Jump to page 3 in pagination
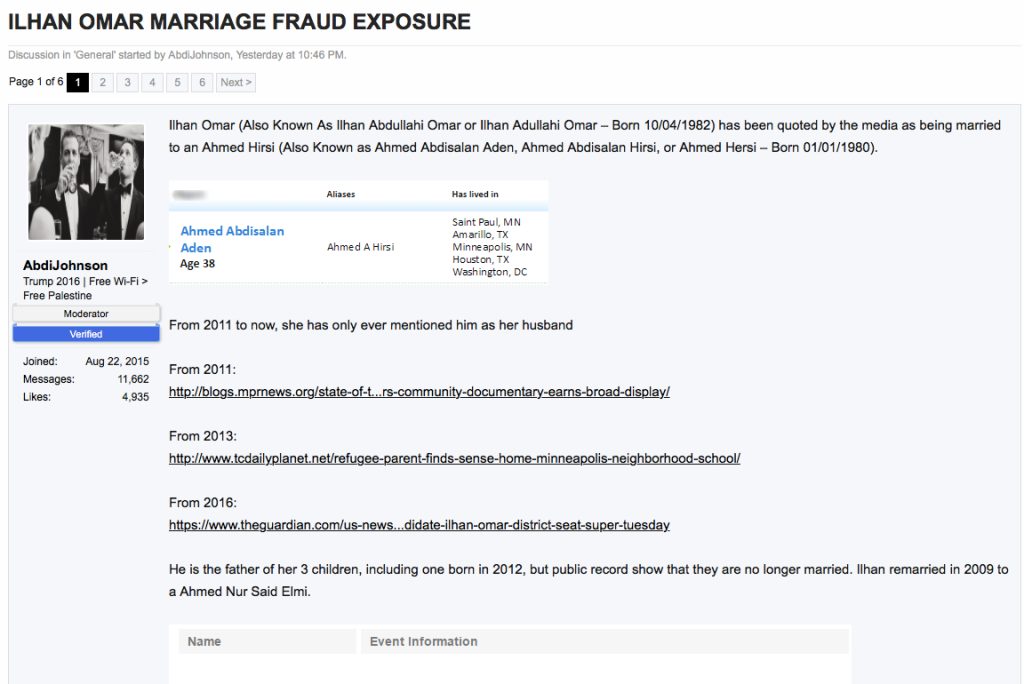The image size is (1024, 684). [128, 82]
